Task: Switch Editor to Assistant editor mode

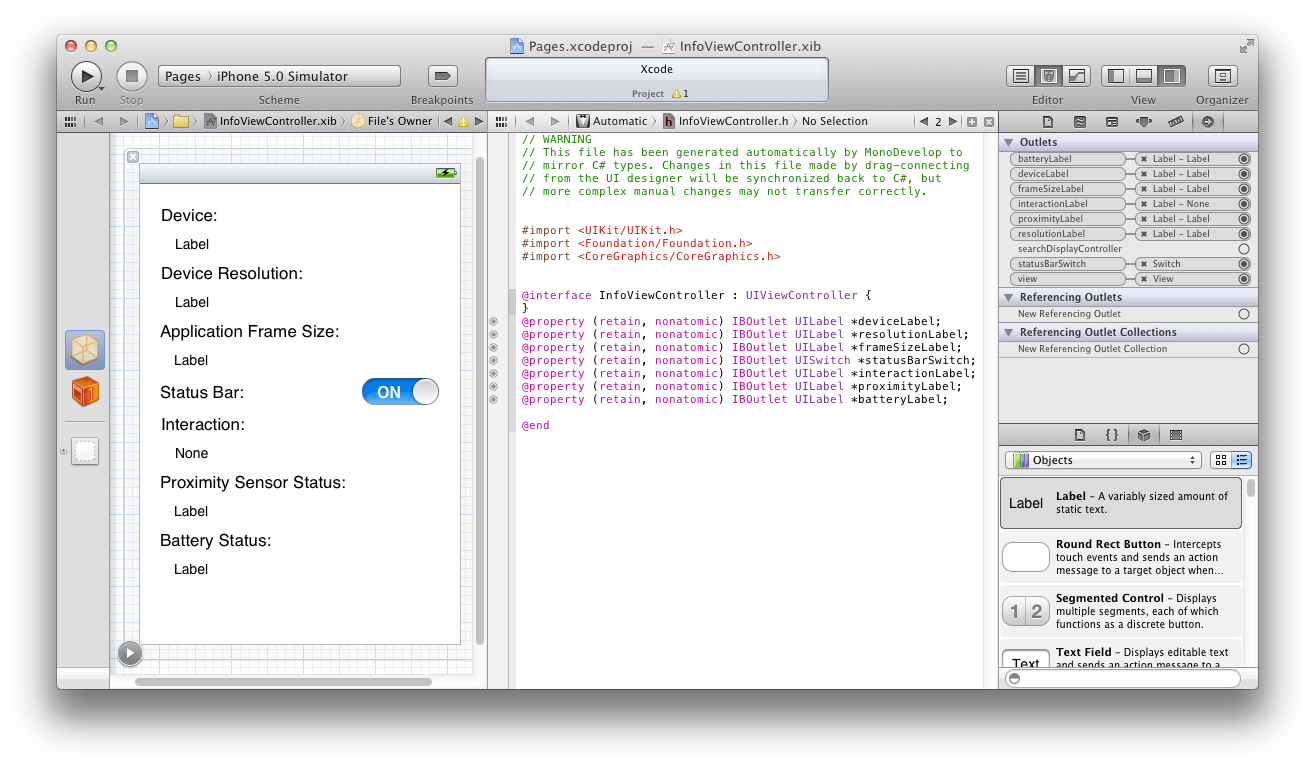Action: pos(1047,75)
